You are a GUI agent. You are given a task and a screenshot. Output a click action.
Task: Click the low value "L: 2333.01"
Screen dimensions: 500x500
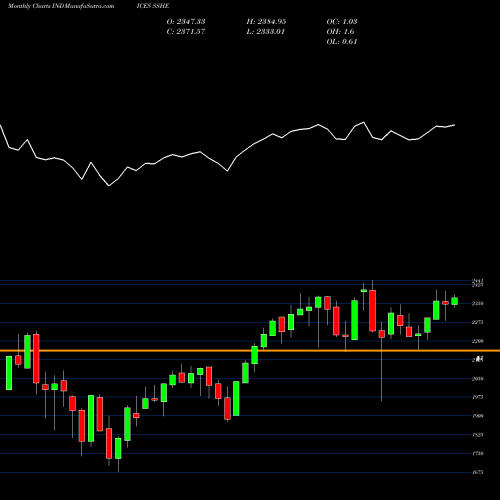[266, 32]
